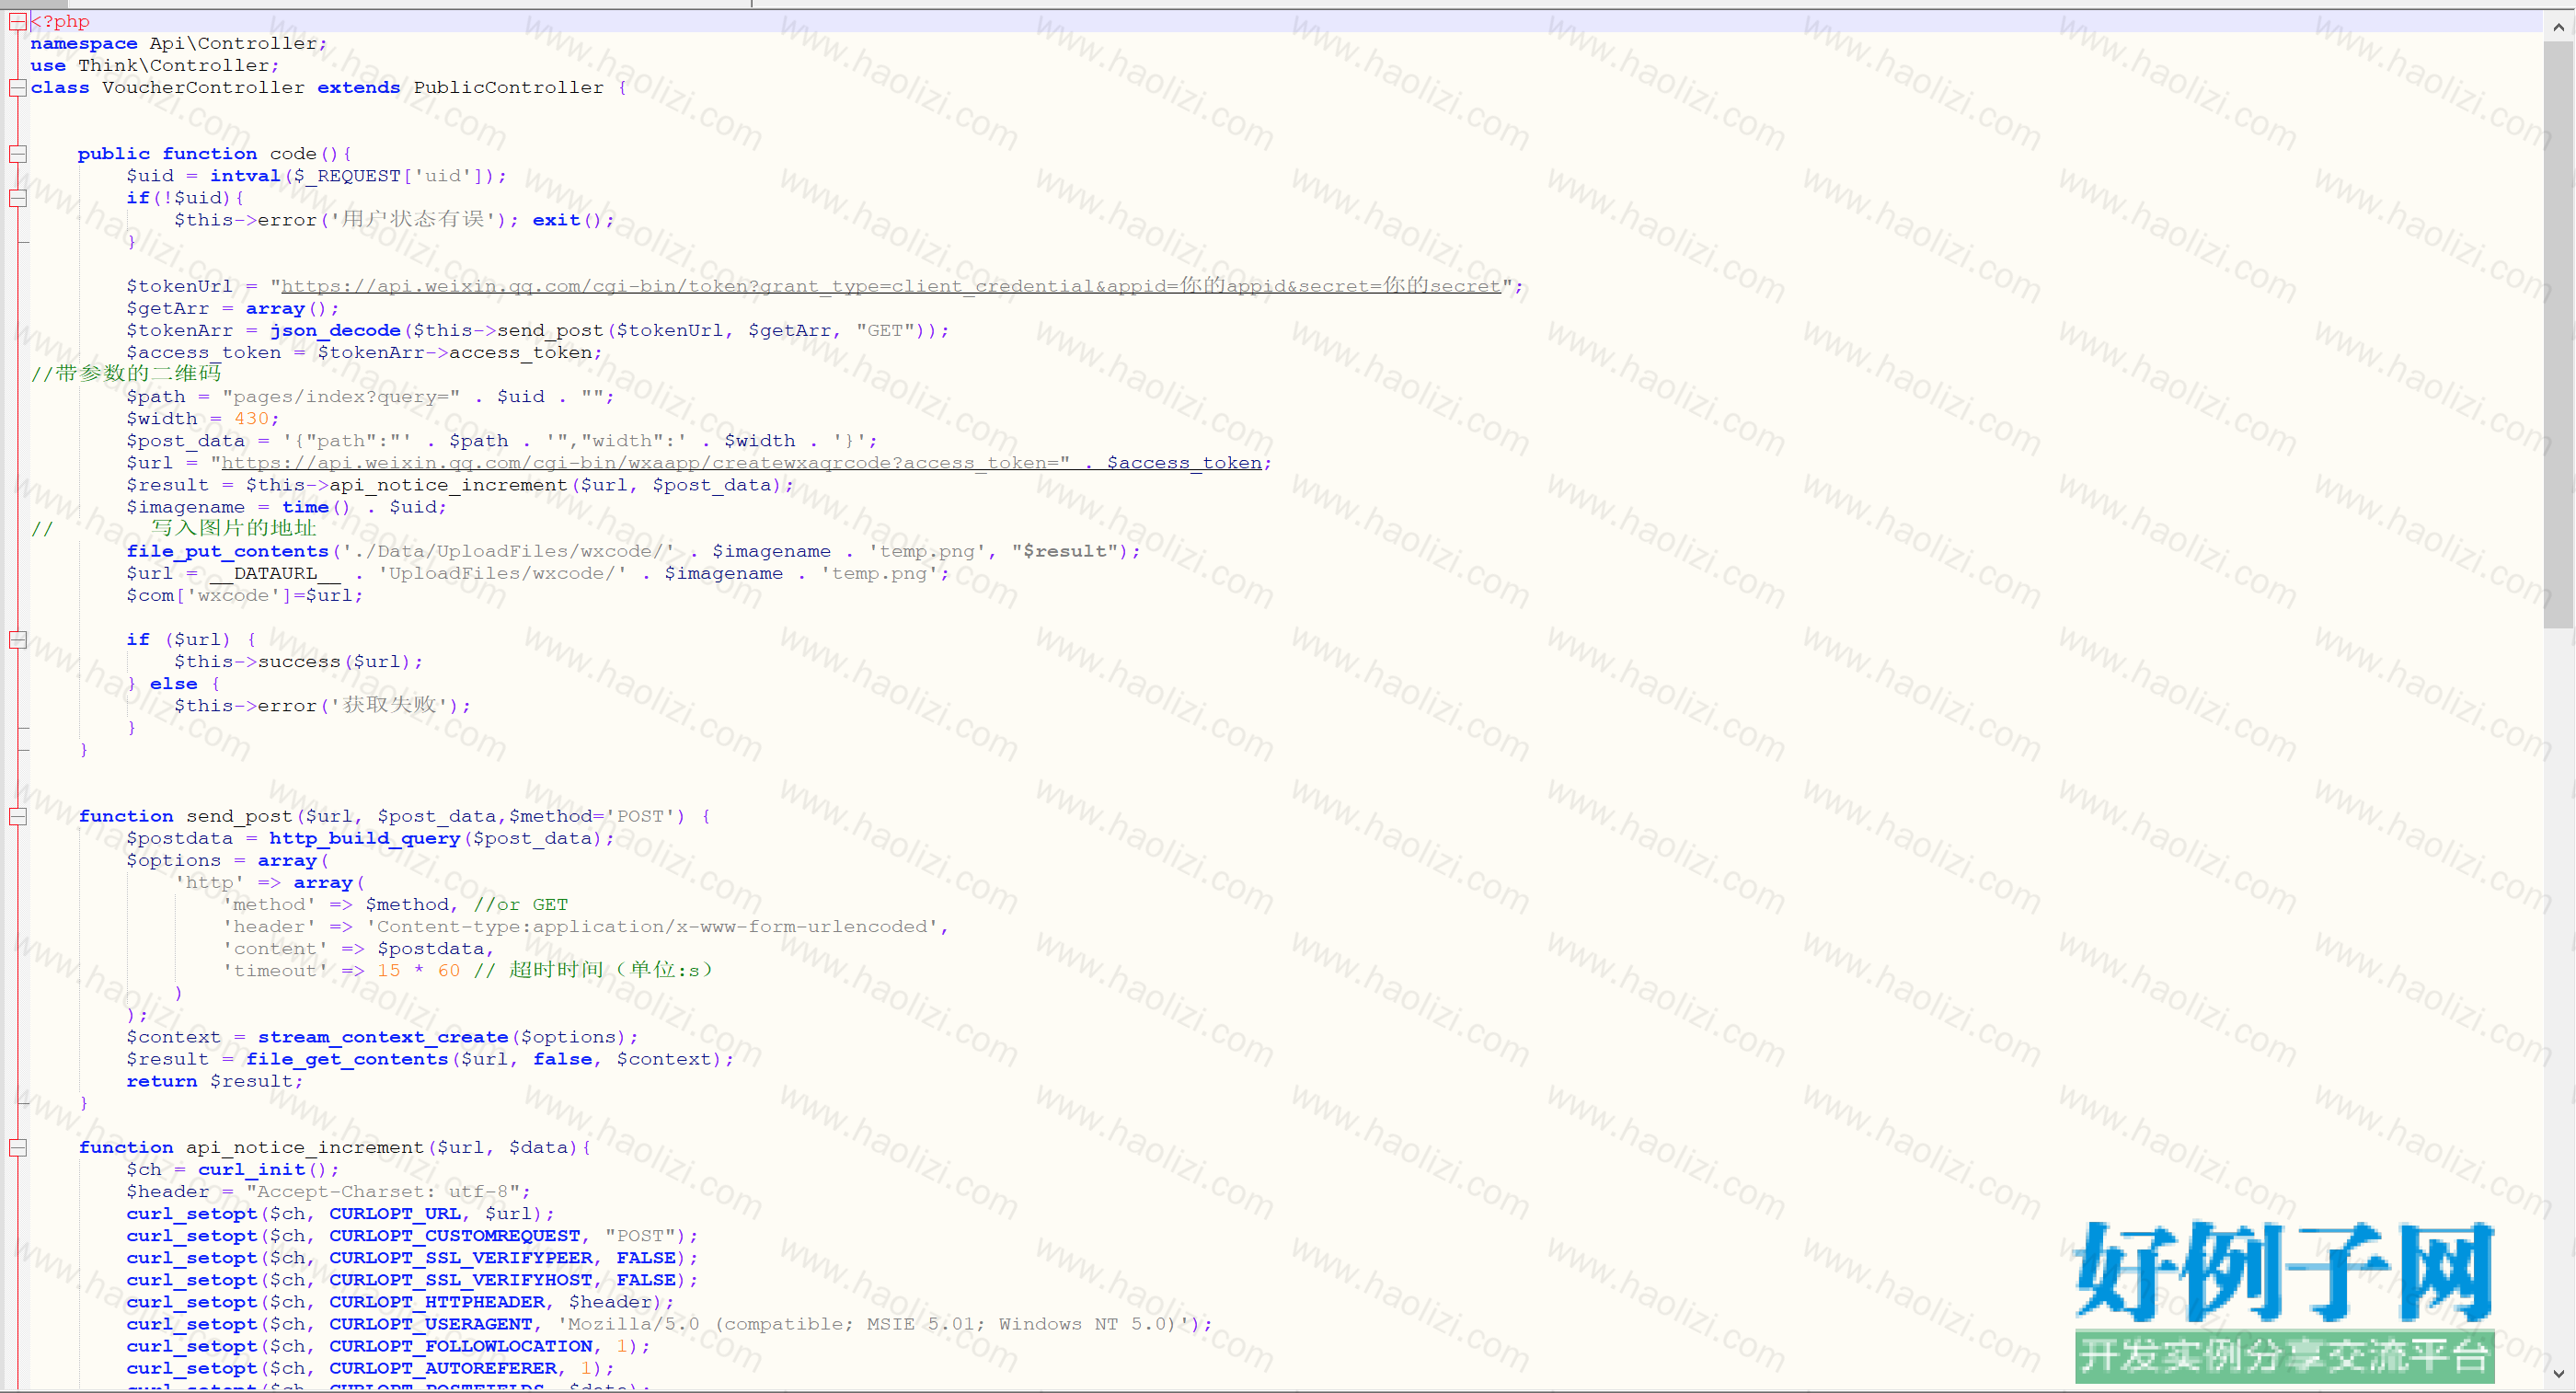Click the "$com['wxcode']=$url;" line
Screen dimensions: 2576x1393
click(x=245, y=596)
